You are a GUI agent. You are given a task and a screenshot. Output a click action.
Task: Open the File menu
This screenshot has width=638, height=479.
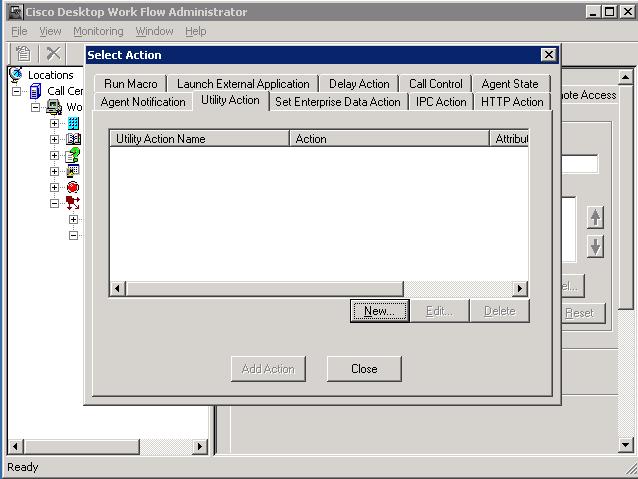(19, 31)
